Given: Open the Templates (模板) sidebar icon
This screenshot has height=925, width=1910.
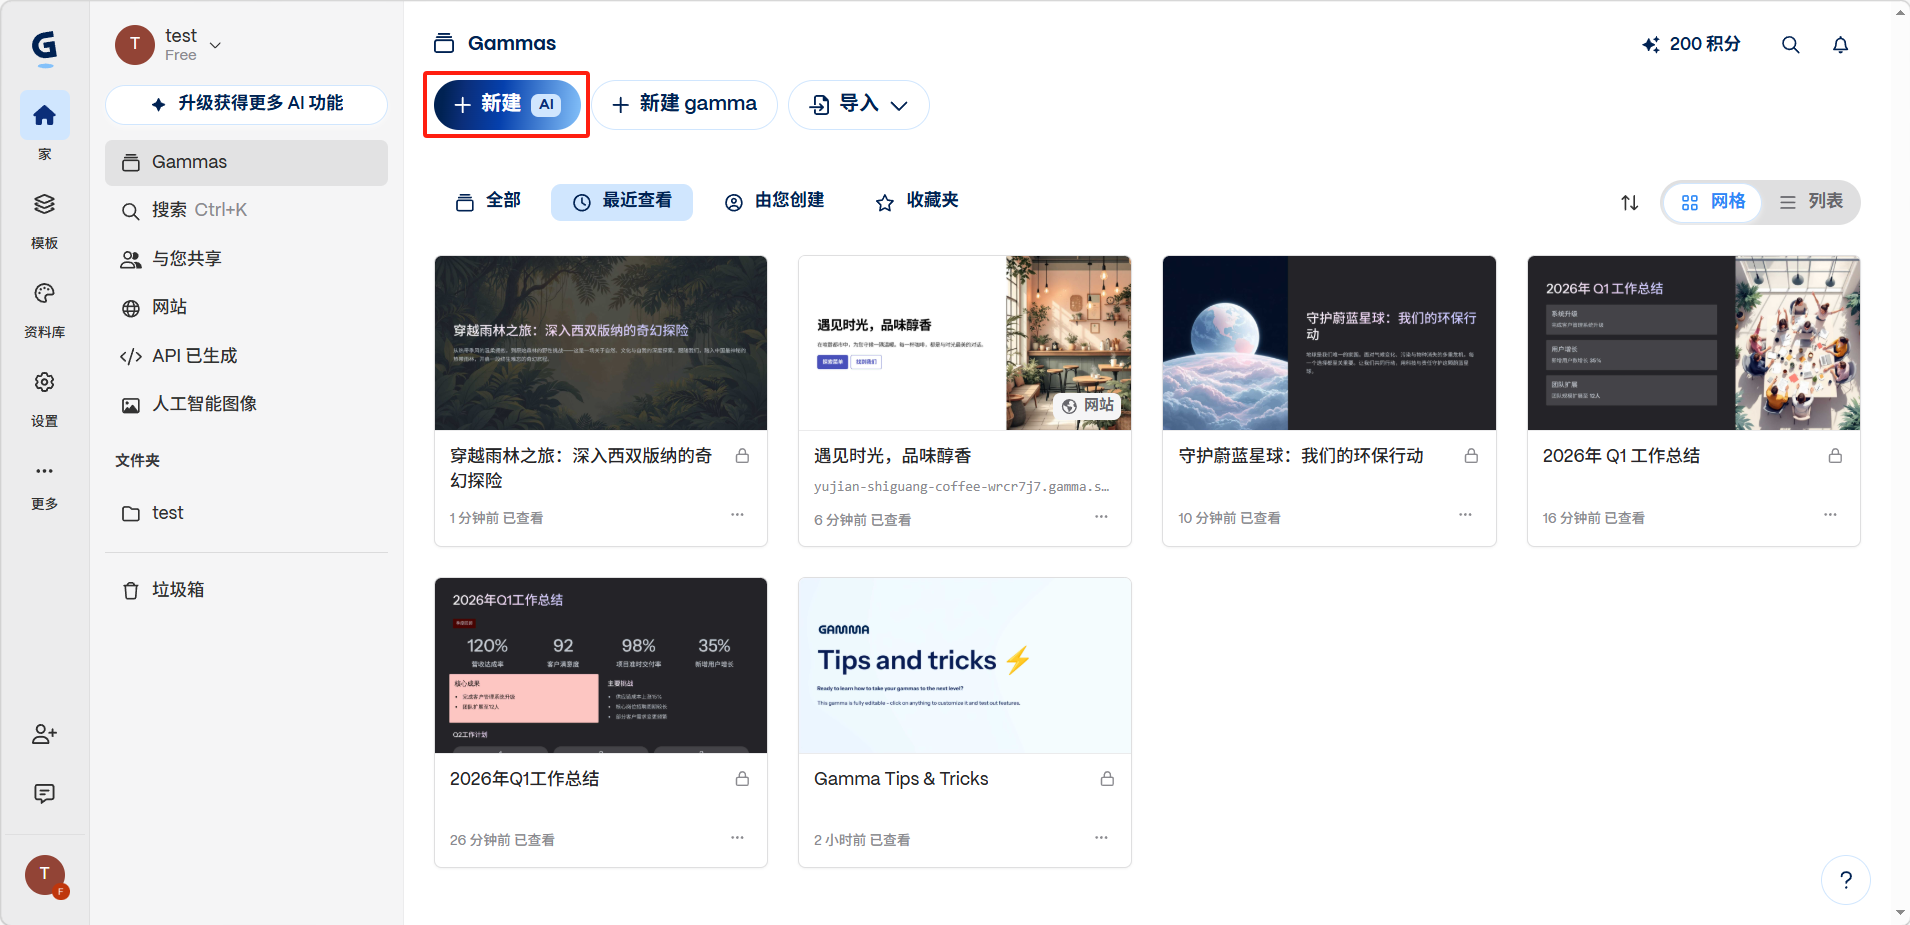Looking at the screenshot, I should pyautogui.click(x=44, y=205).
